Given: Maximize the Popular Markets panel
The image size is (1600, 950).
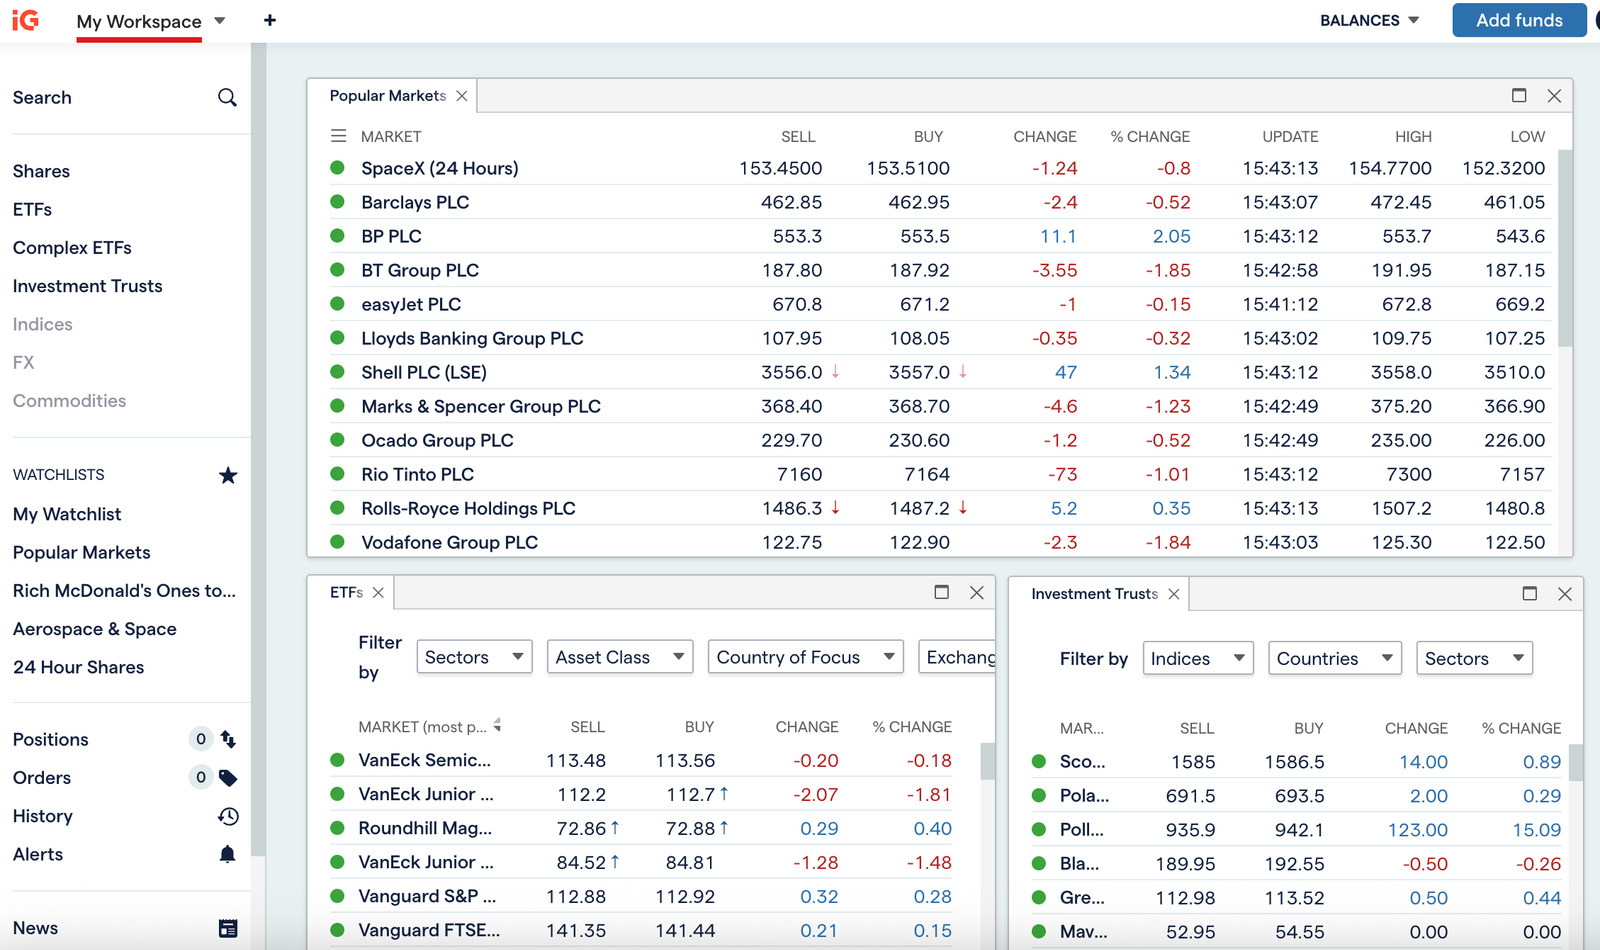Looking at the screenshot, I should (x=1519, y=95).
